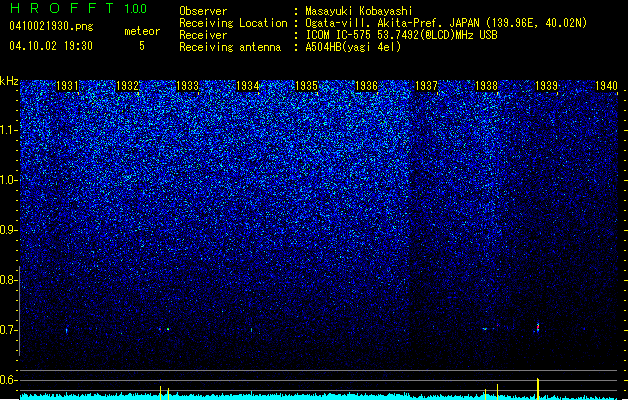The height and width of the screenshot is (400, 629).
Task: Click the 0.7 kHz axis label
Action: pyautogui.click(x=8, y=330)
